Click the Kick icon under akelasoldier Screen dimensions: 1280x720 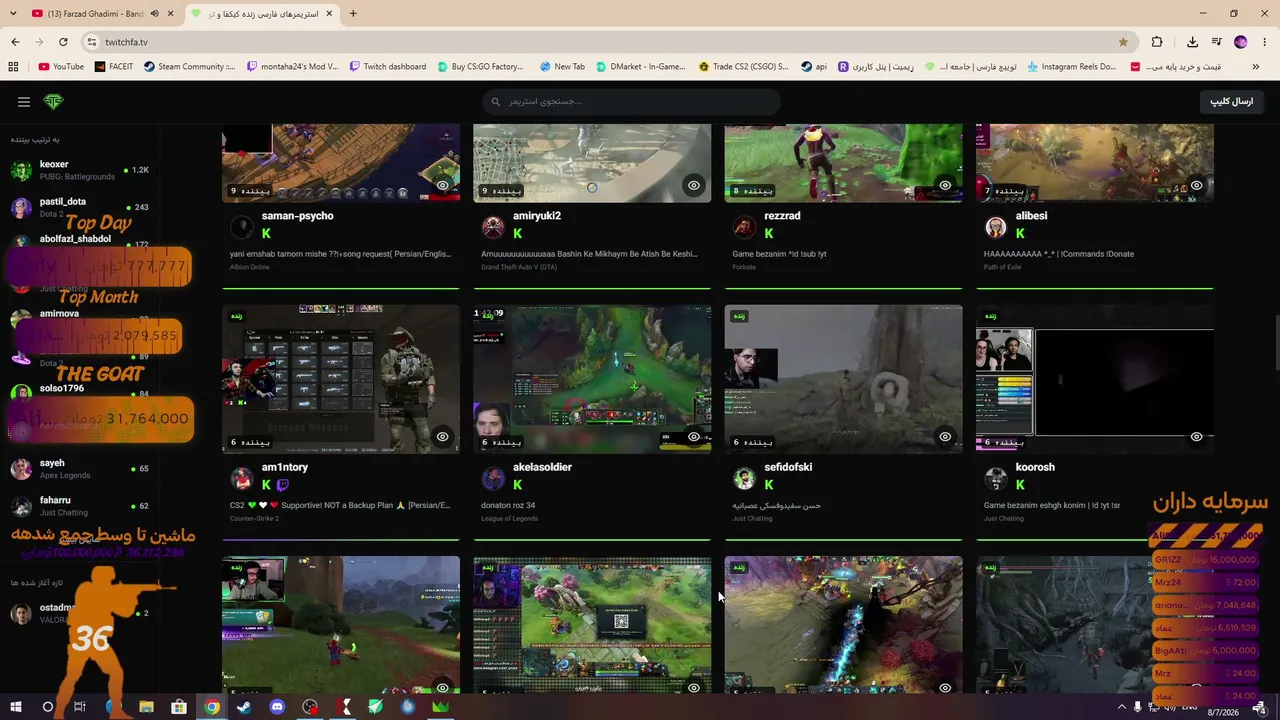pos(517,484)
